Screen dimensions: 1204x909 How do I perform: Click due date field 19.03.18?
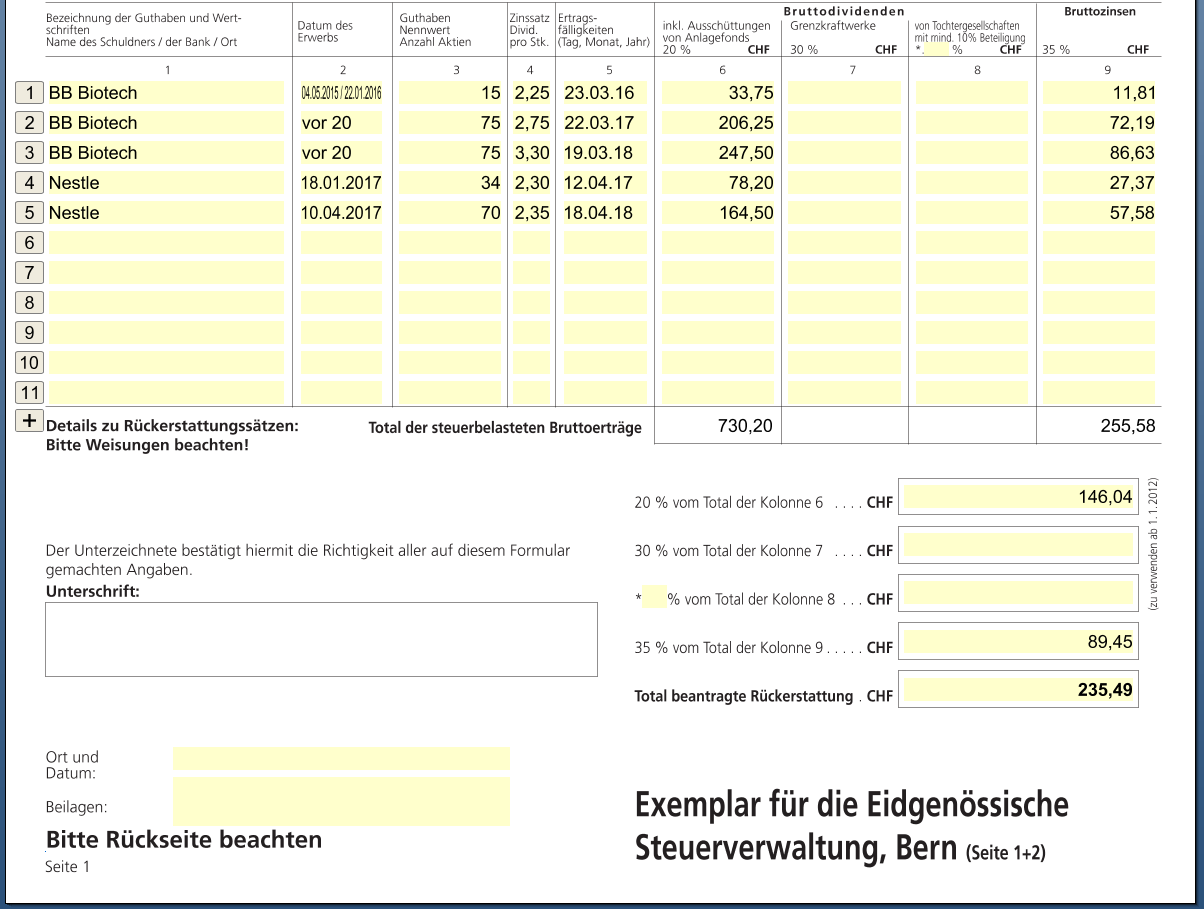605,153
